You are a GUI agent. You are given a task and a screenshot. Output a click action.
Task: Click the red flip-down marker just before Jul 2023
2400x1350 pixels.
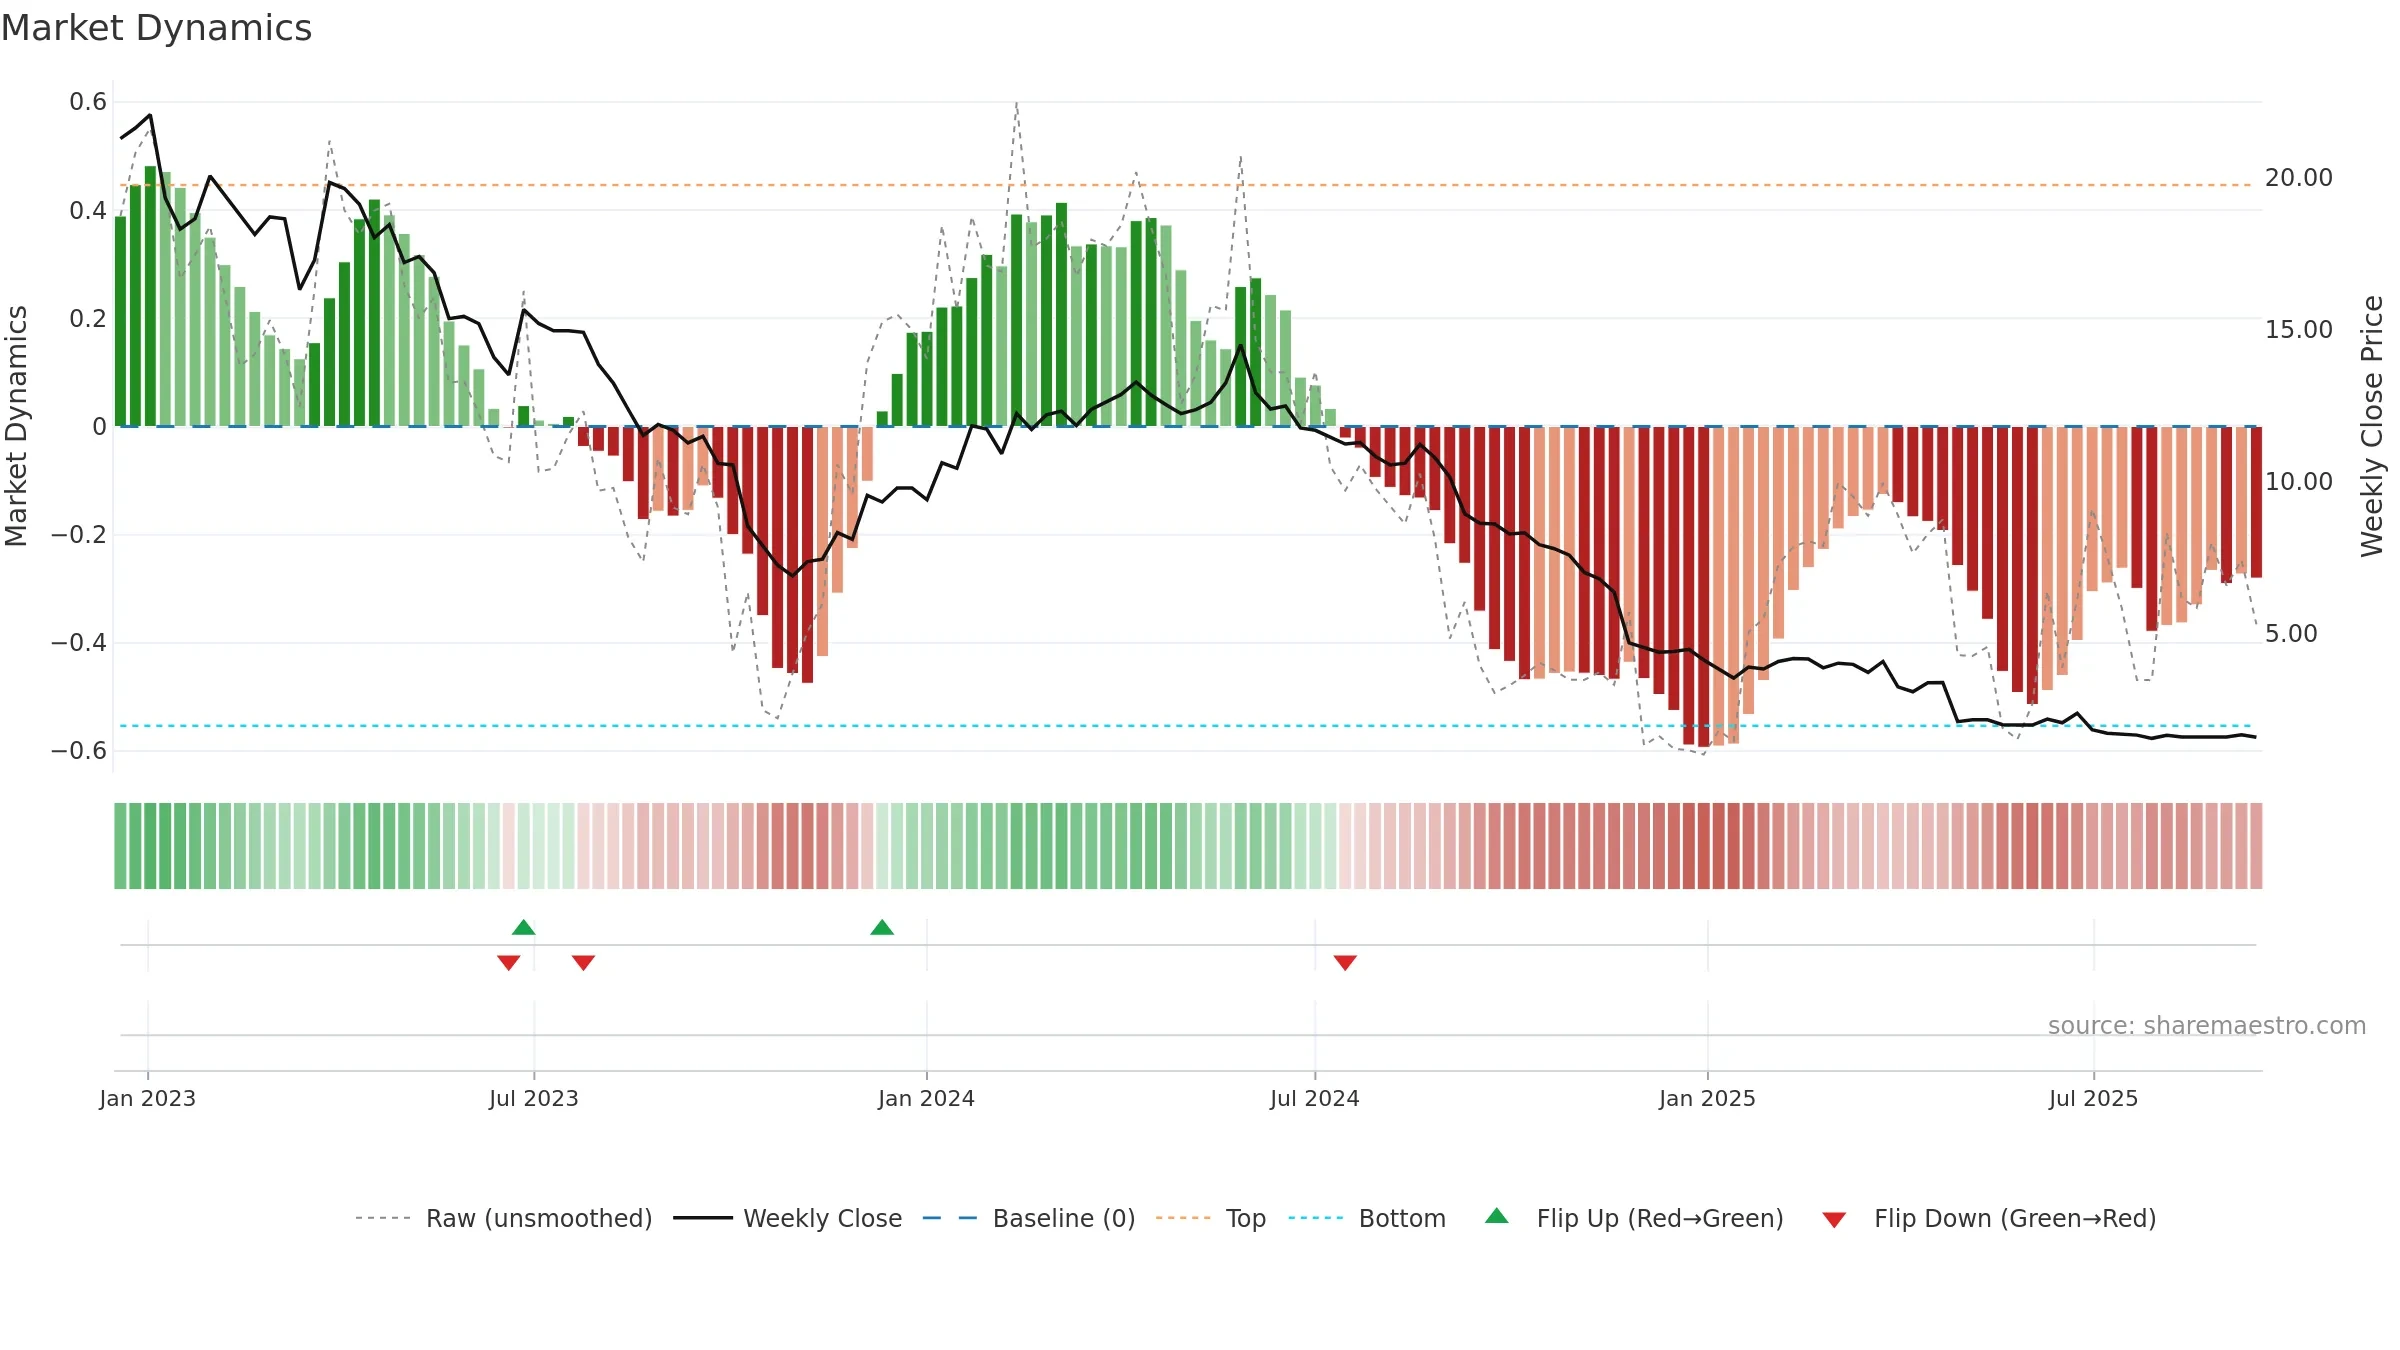pyautogui.click(x=508, y=962)
